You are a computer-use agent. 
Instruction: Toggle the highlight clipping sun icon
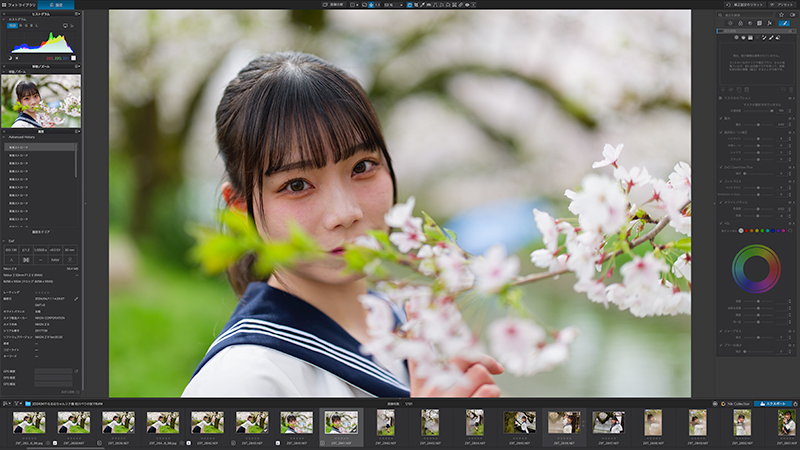coord(17,58)
